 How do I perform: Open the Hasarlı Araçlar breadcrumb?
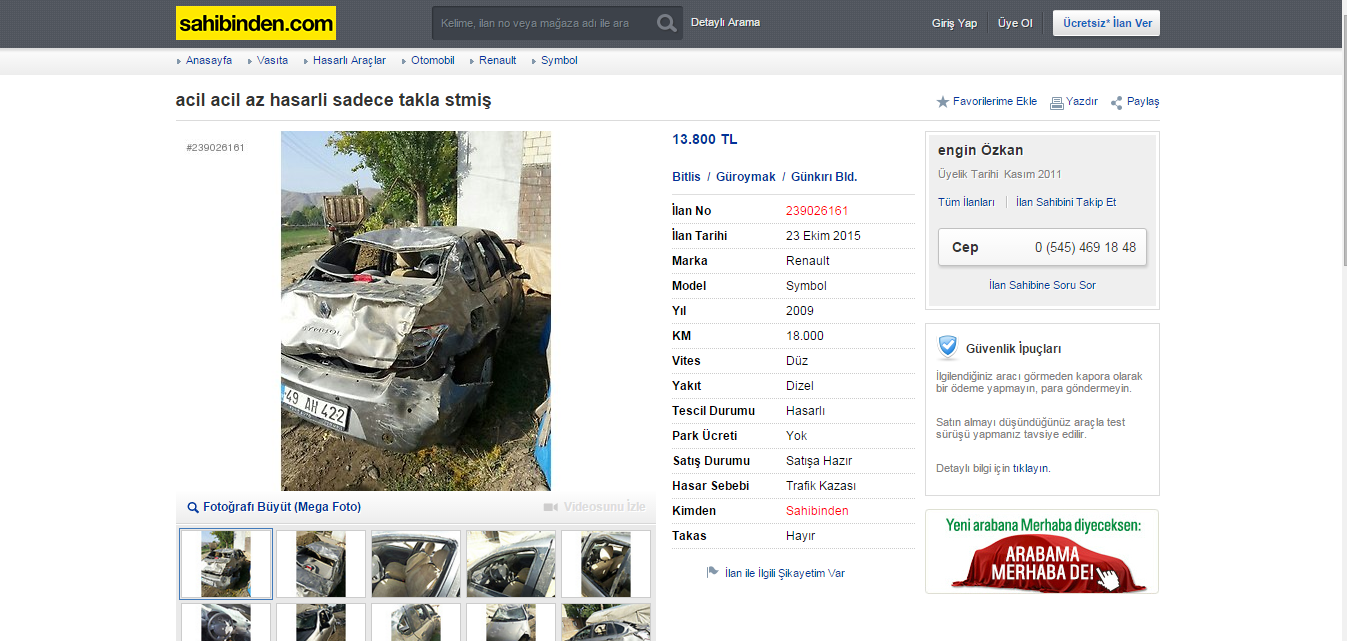349,60
